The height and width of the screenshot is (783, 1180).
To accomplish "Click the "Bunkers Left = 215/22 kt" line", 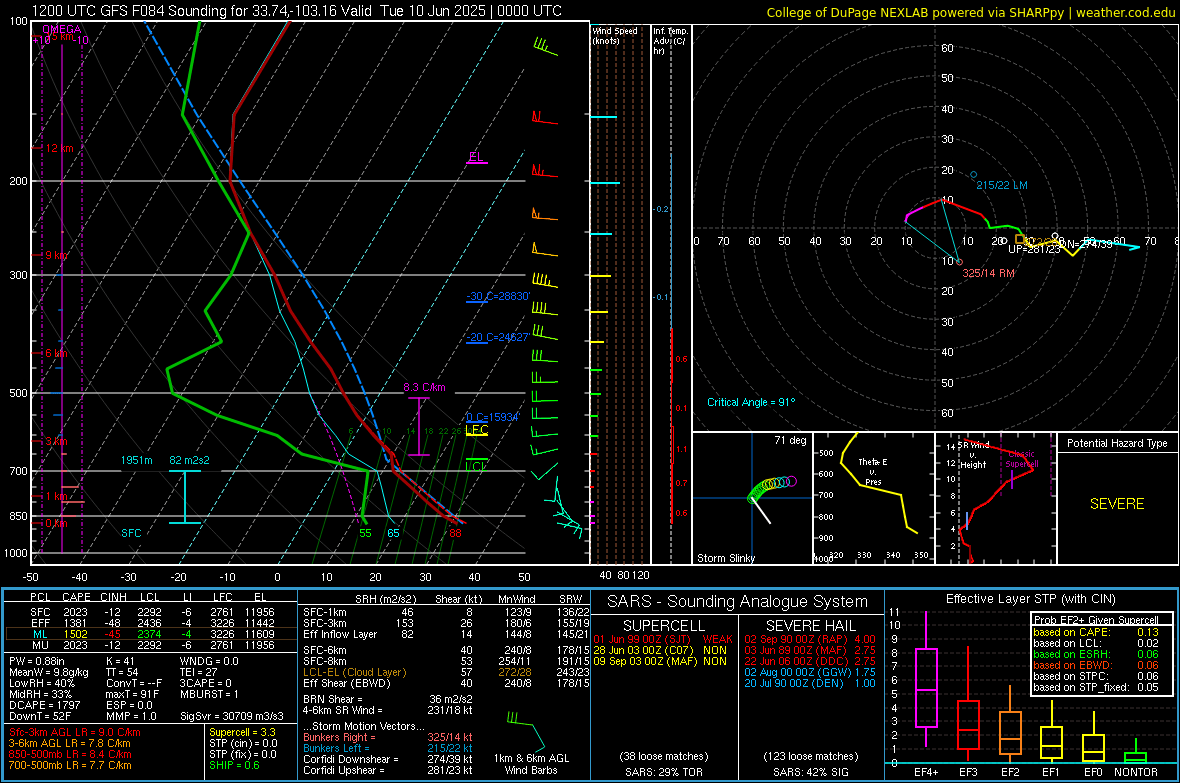I will click(388, 748).
